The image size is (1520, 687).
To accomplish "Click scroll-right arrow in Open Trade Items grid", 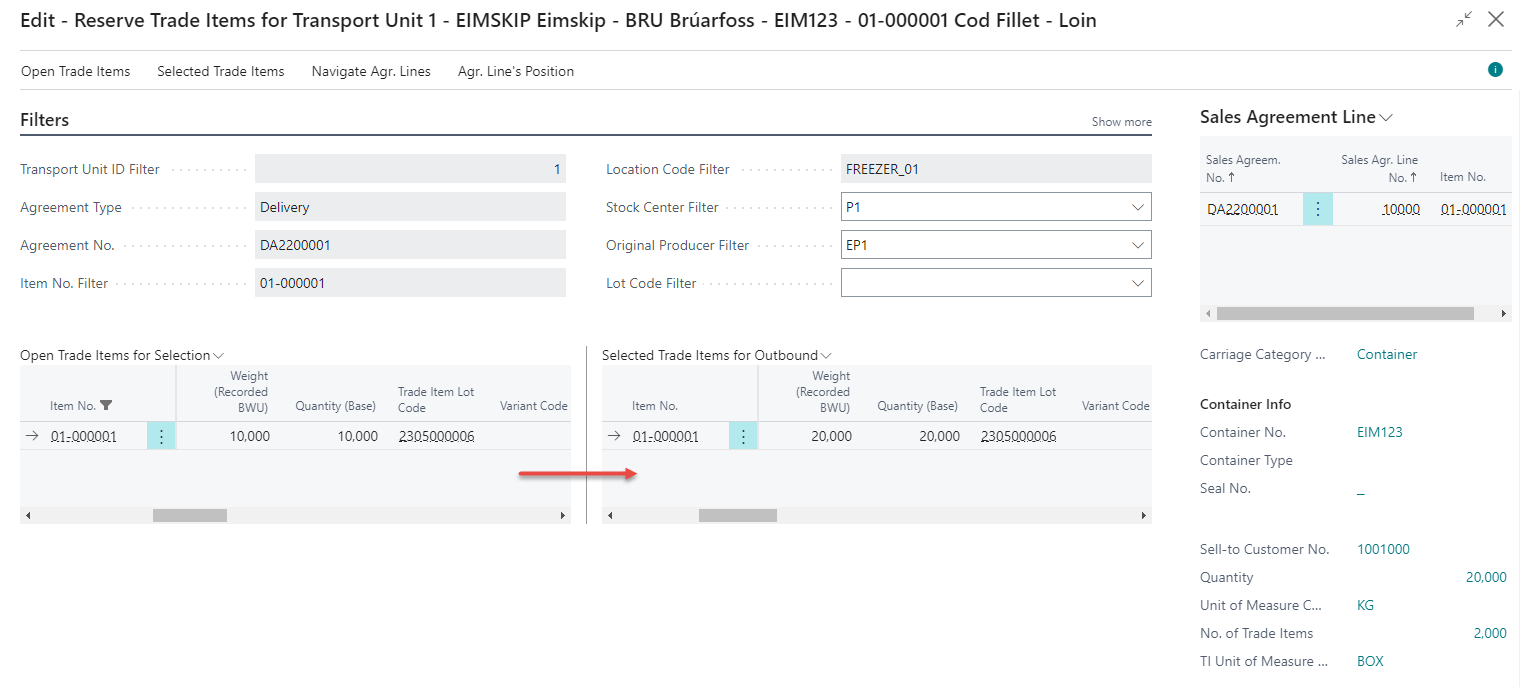I will [562, 516].
